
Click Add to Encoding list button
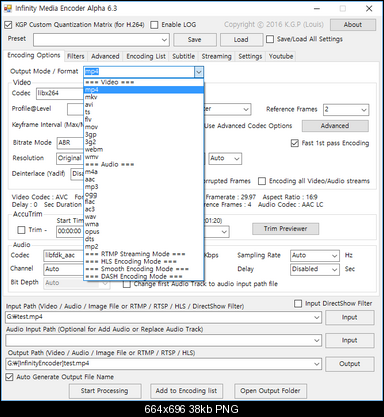pyautogui.click(x=186, y=391)
